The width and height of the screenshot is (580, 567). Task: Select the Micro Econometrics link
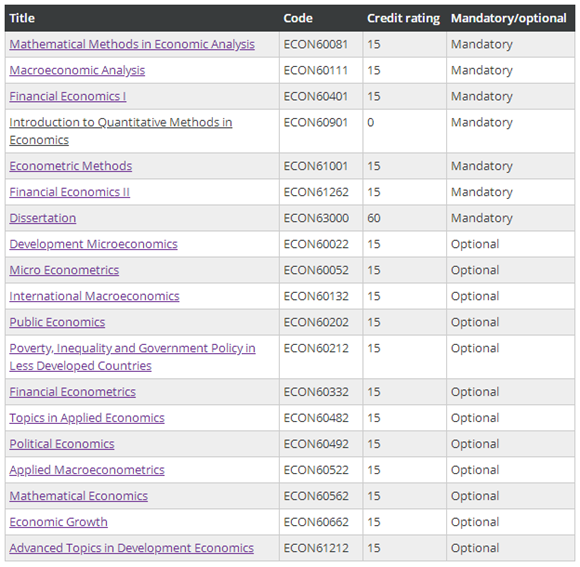pyautogui.click(x=64, y=270)
